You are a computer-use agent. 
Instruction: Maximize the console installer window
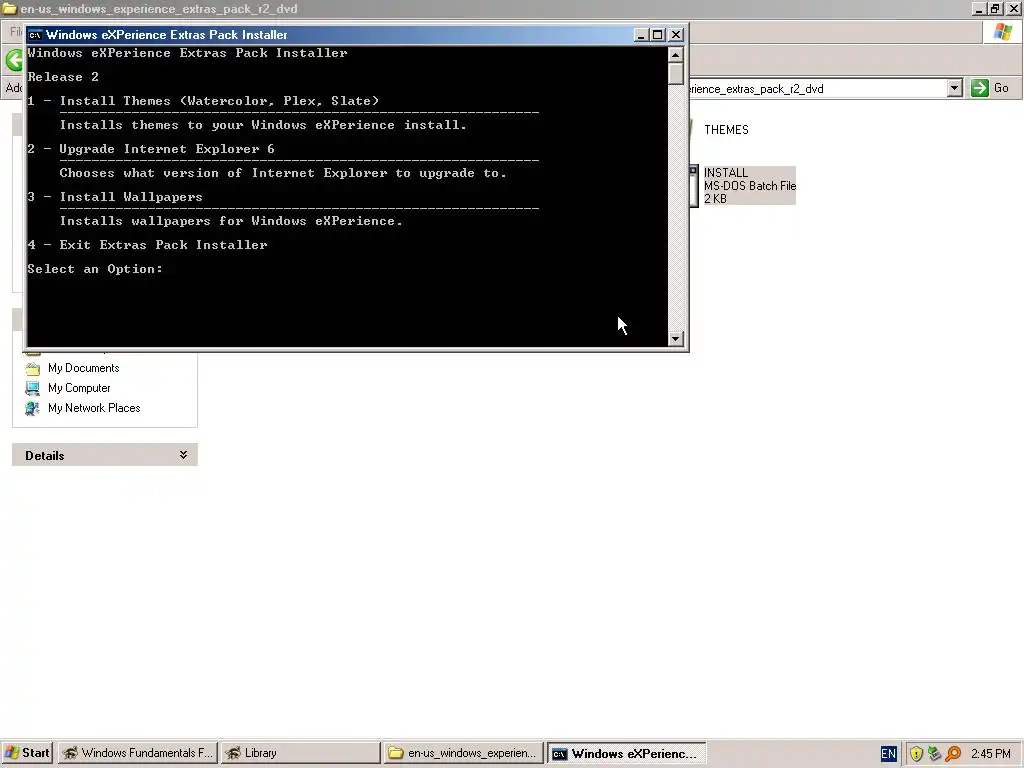(658, 35)
